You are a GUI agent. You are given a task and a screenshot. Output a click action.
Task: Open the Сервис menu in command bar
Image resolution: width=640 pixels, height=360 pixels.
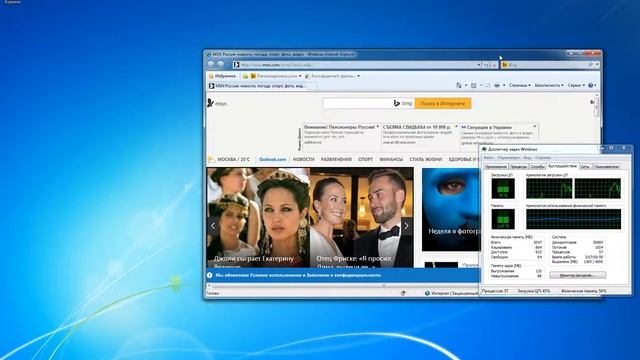pyautogui.click(x=576, y=85)
